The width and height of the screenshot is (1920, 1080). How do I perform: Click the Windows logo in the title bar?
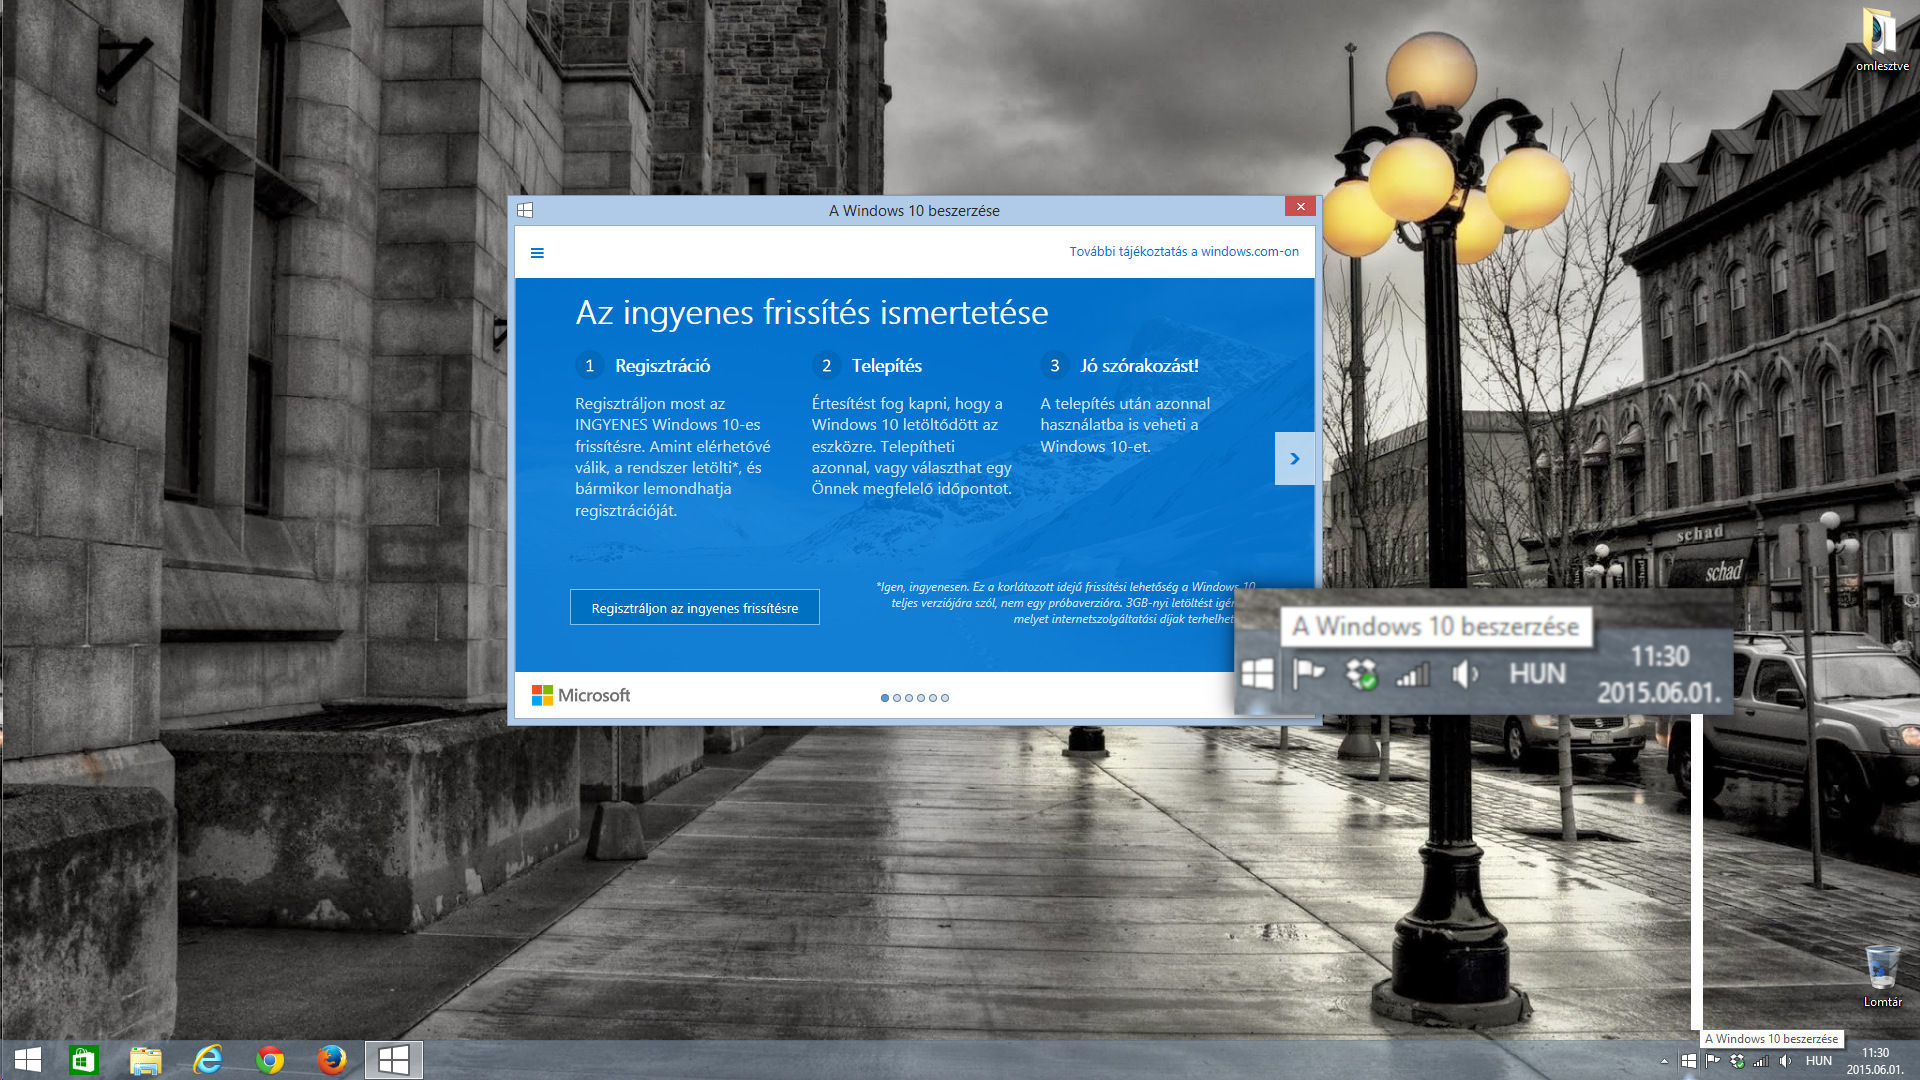[x=526, y=210]
